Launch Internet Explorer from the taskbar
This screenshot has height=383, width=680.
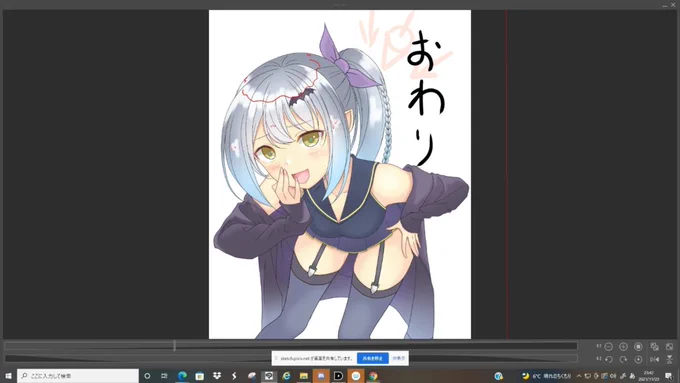[x=286, y=376]
